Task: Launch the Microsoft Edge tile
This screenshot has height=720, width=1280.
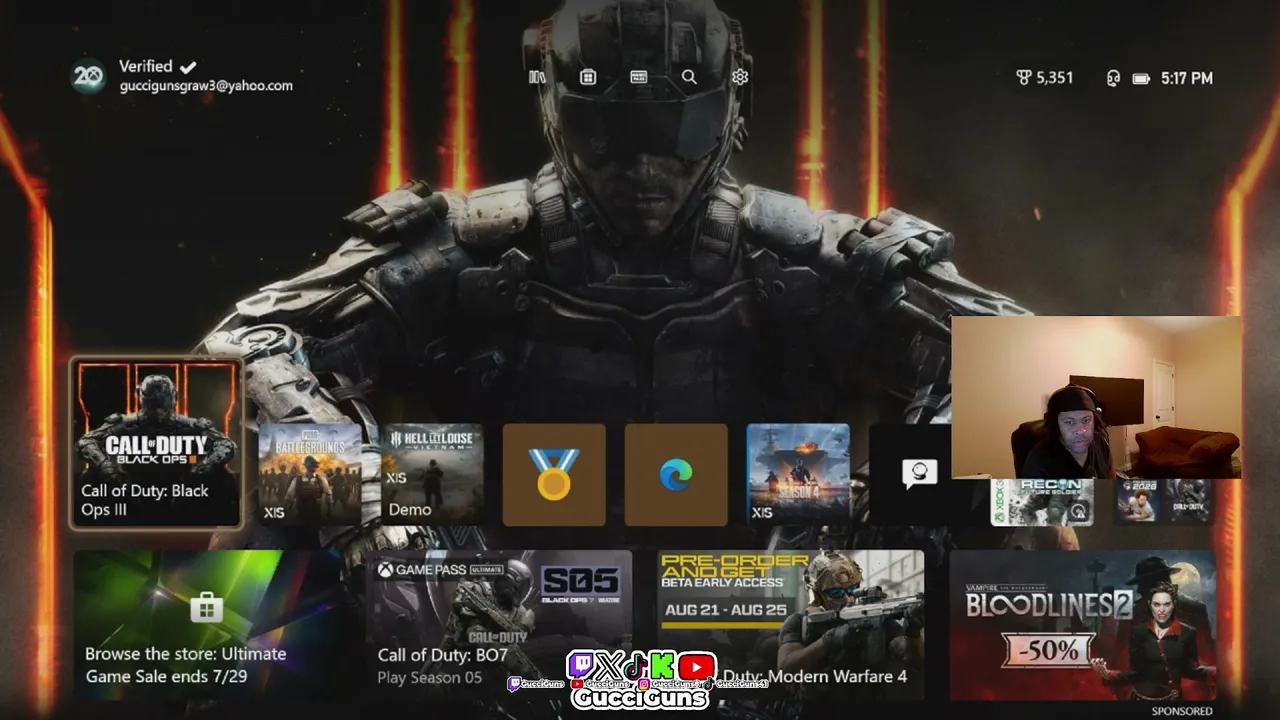Action: (676, 474)
